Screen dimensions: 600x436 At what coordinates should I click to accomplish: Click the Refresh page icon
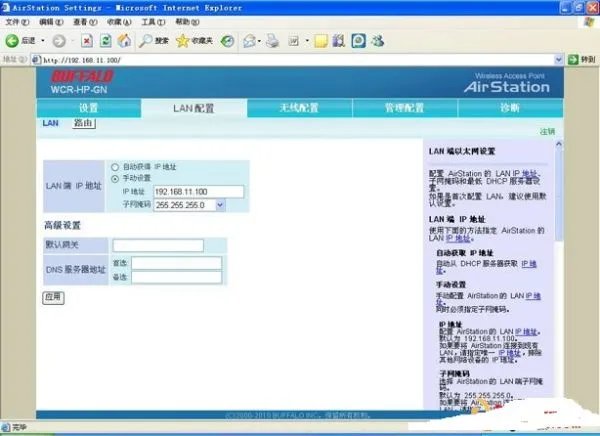coord(106,41)
